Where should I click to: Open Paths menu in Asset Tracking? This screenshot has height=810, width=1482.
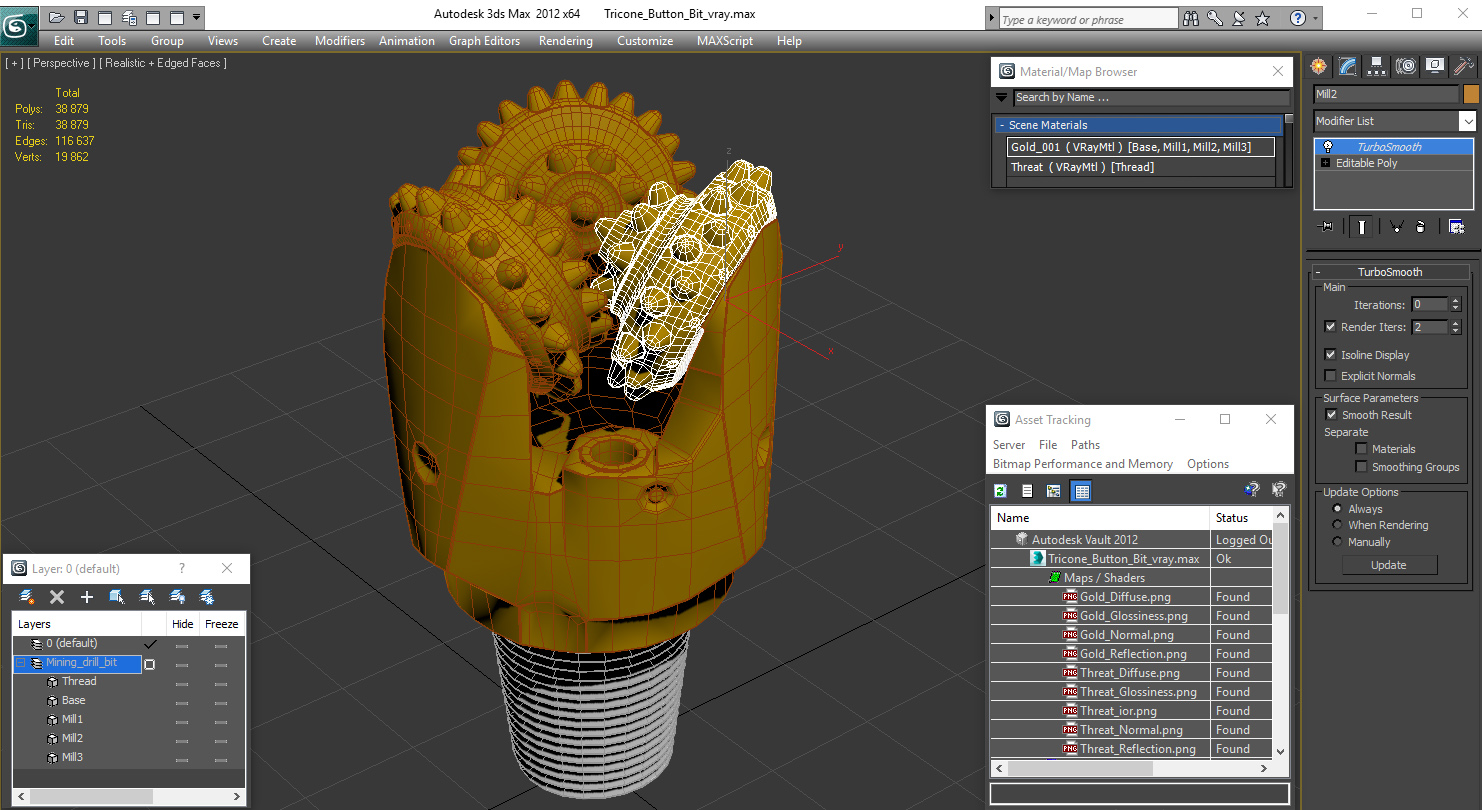pos(1085,445)
